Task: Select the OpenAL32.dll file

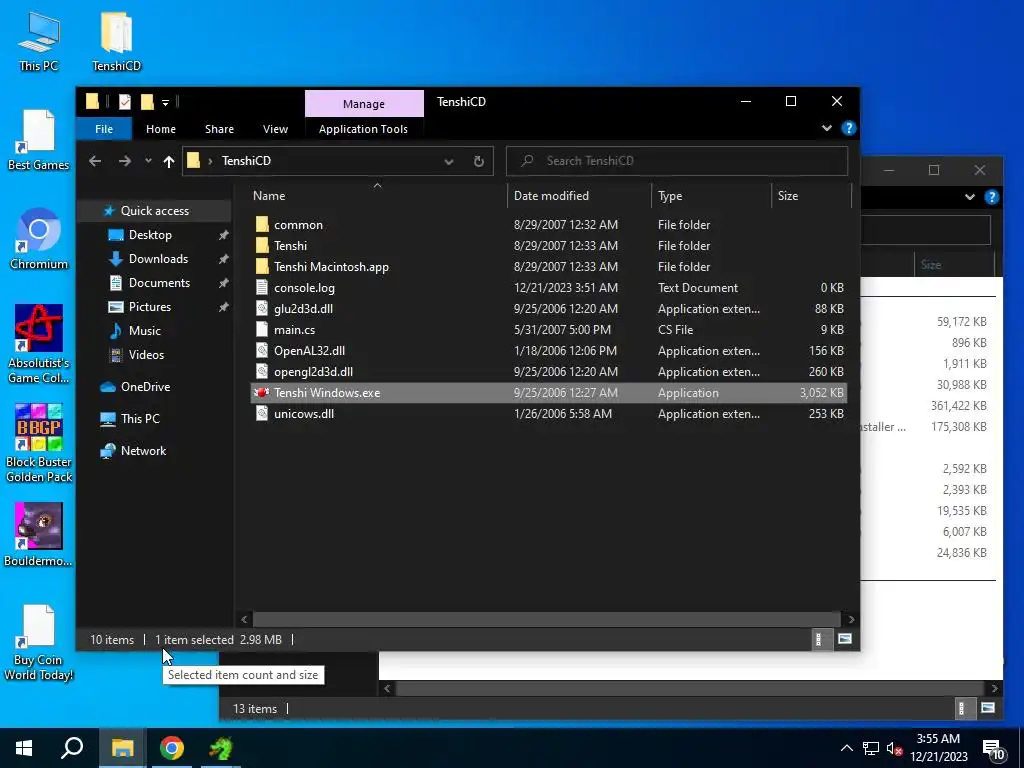Action: (549, 351)
